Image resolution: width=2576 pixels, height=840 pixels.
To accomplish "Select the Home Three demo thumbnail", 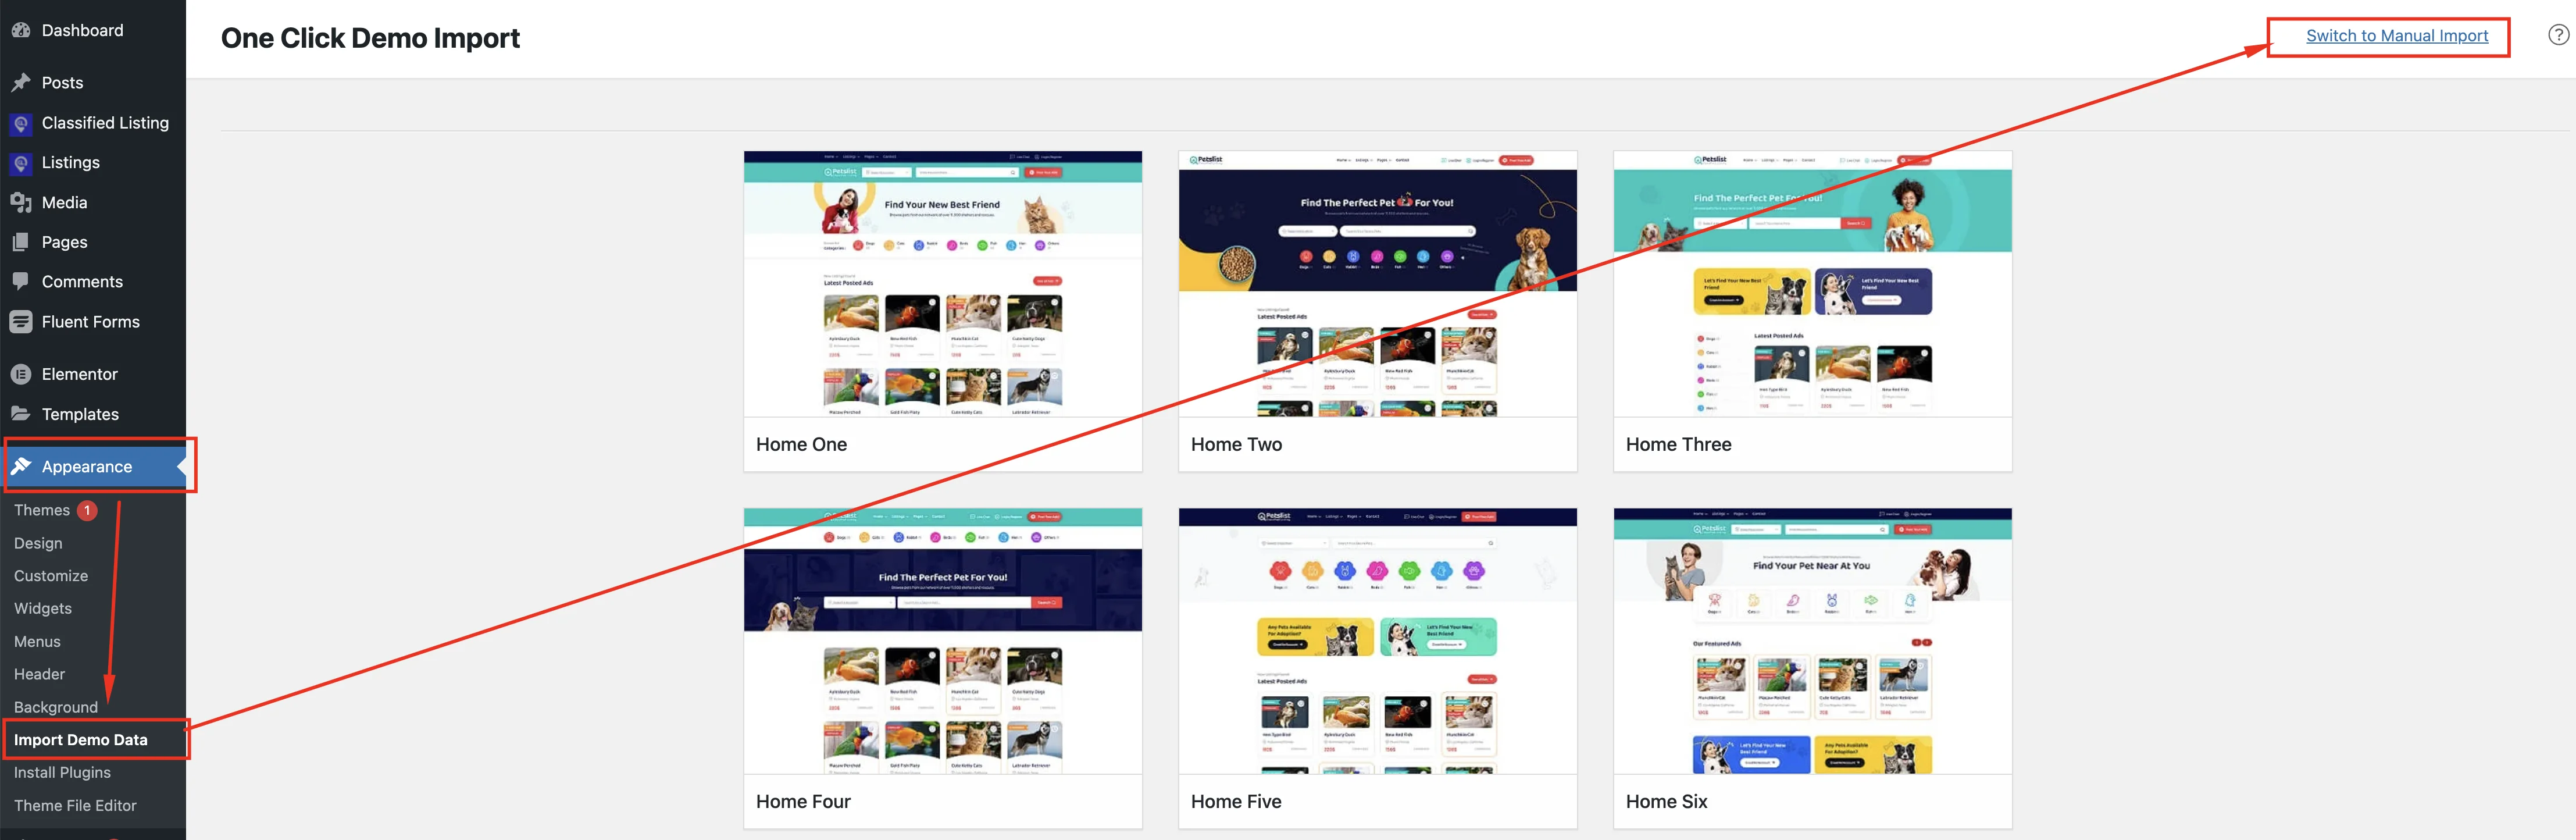I will coord(1813,284).
